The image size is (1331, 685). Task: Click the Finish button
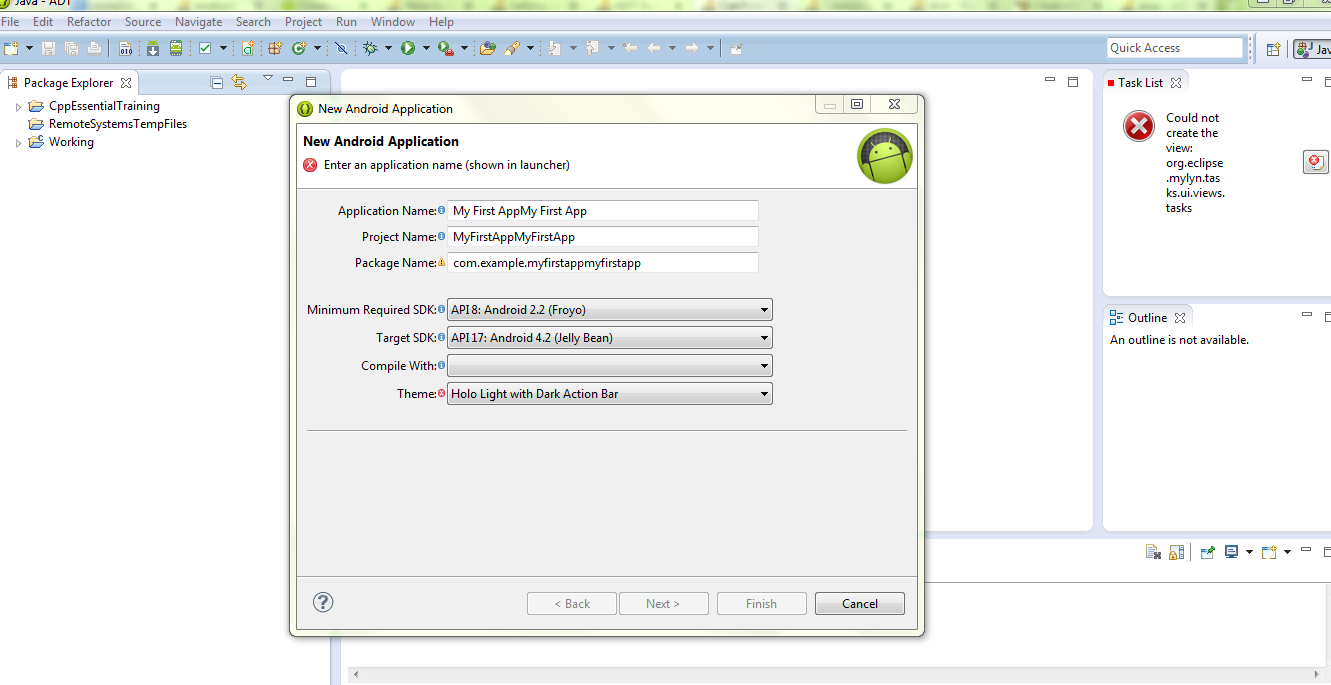pos(761,604)
